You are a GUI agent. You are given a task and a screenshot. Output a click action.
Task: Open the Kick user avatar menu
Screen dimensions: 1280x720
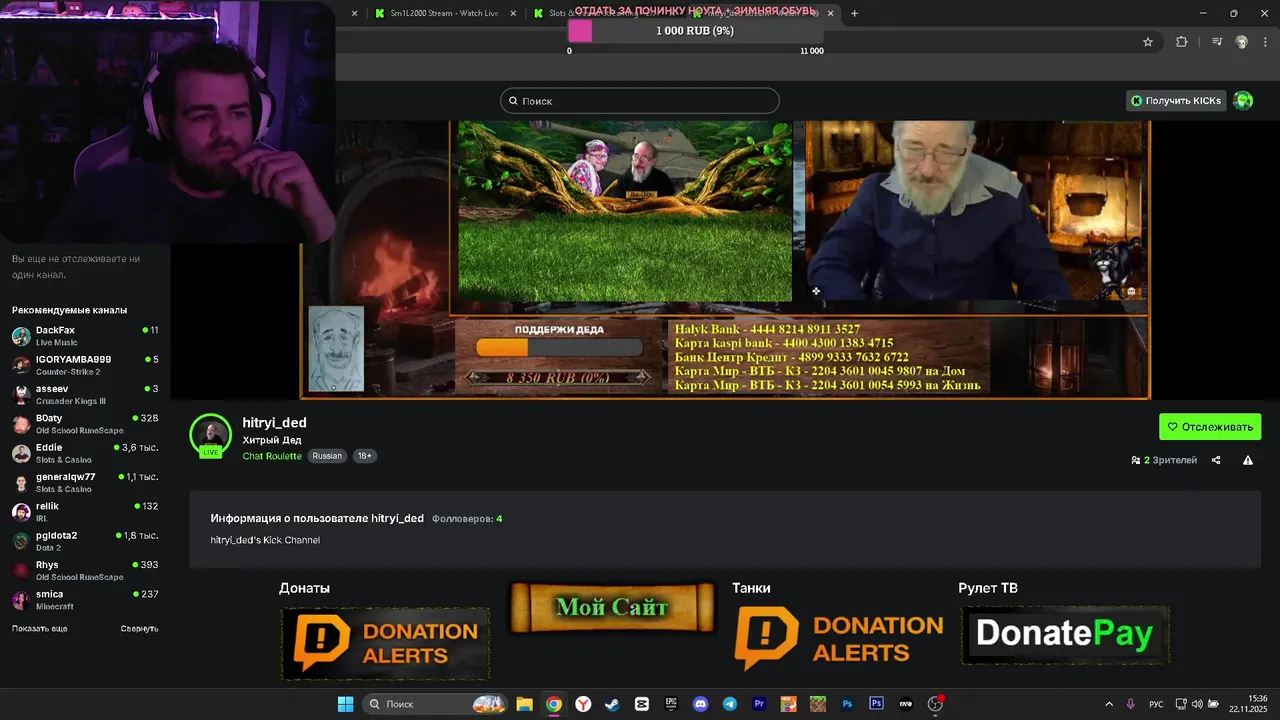1243,101
